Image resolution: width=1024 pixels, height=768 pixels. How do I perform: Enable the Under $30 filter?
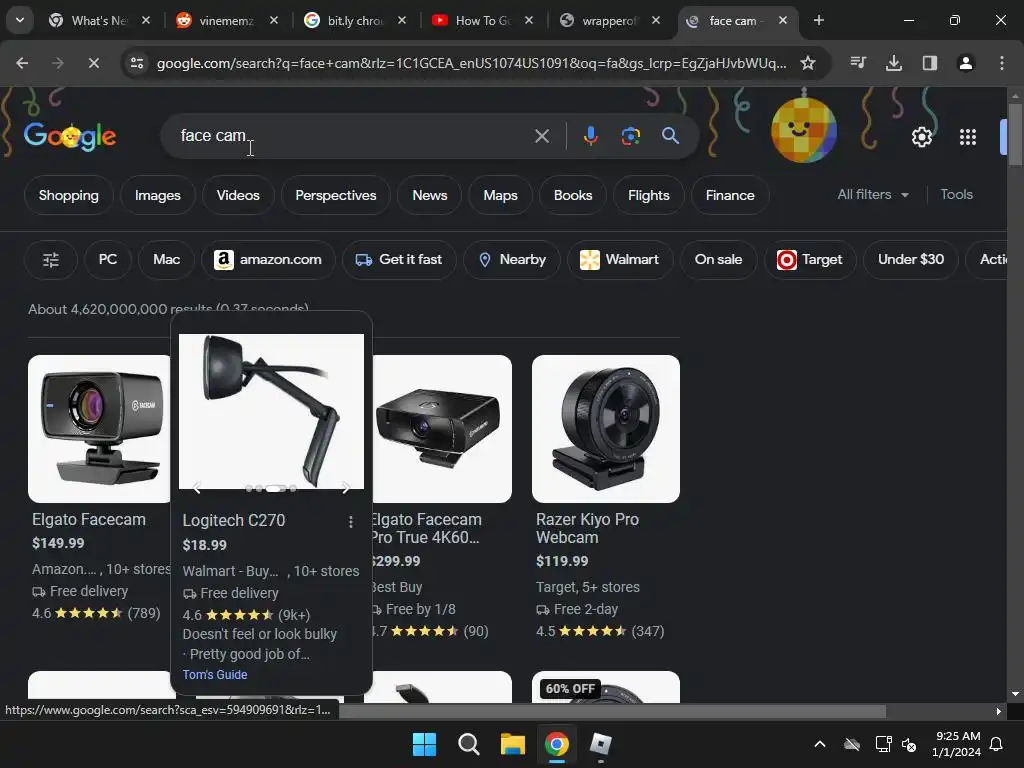pos(911,260)
